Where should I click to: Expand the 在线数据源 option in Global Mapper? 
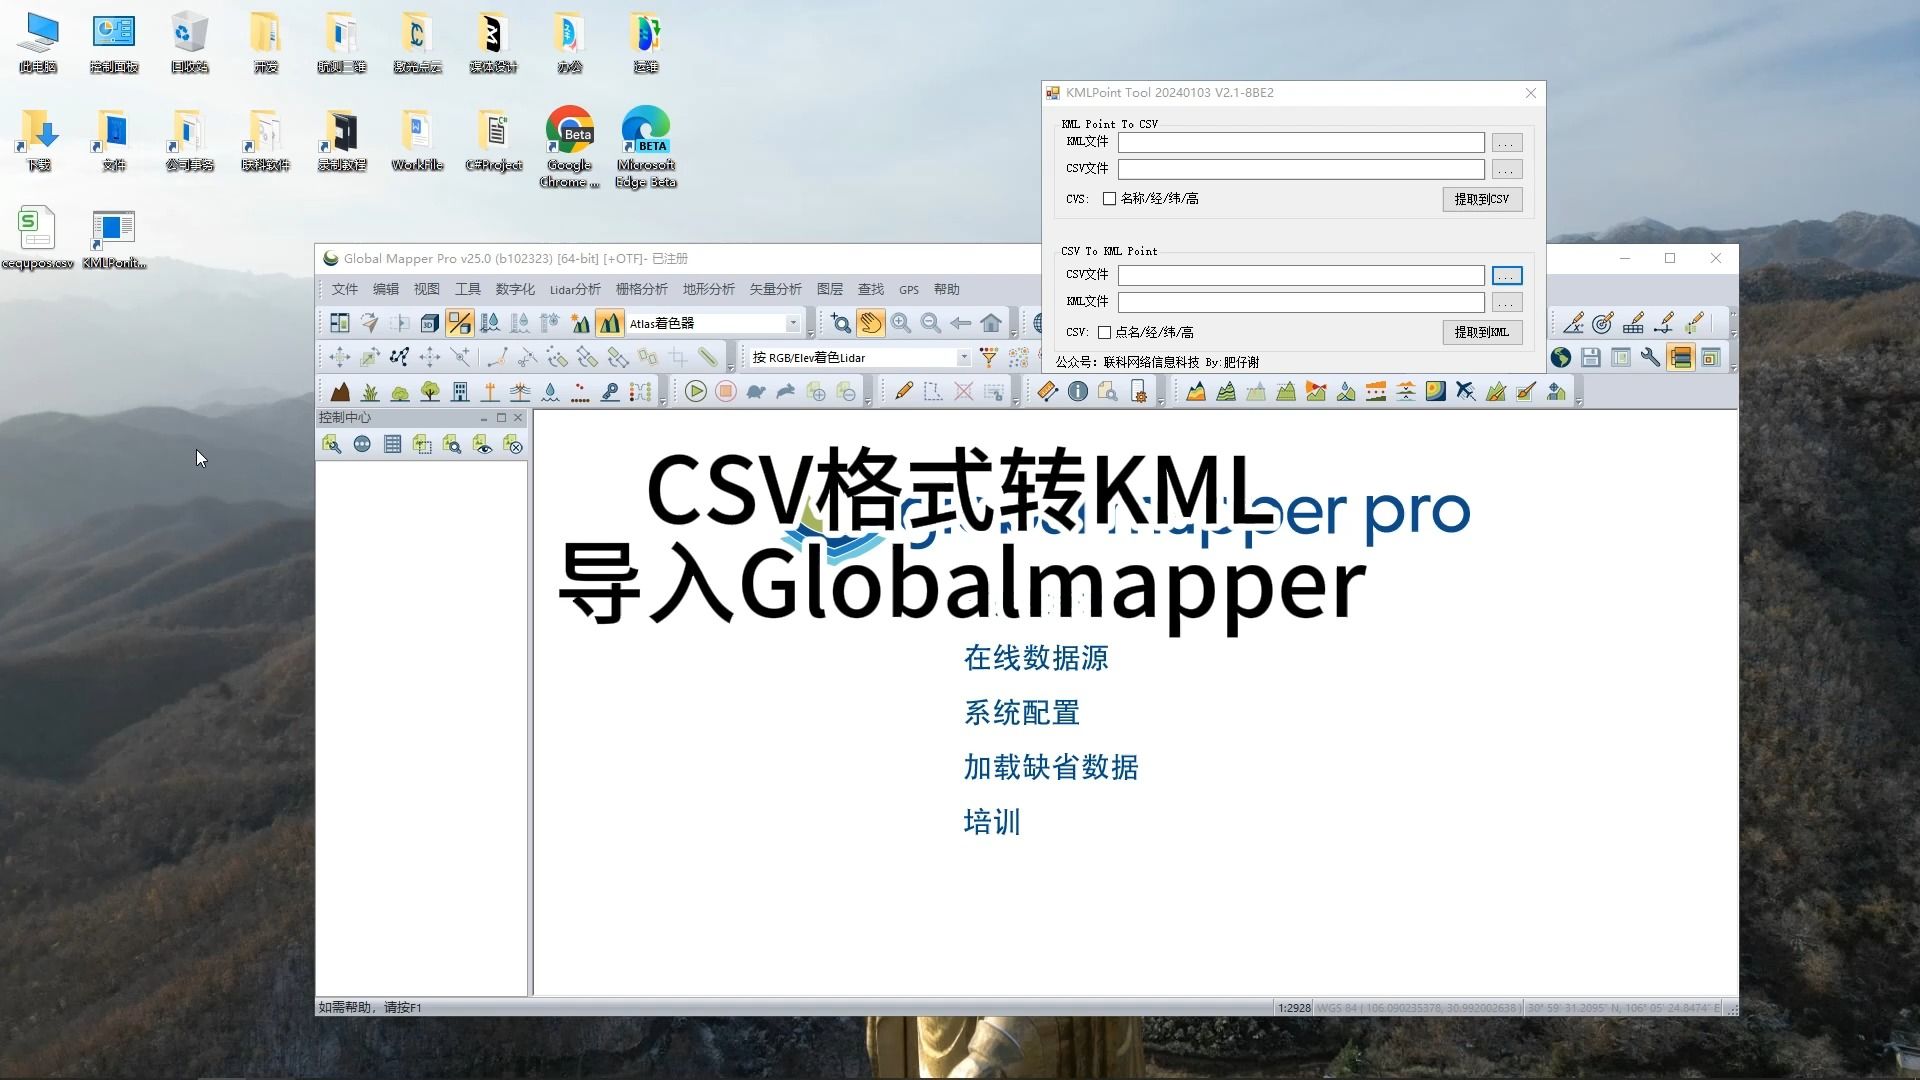coord(1035,657)
